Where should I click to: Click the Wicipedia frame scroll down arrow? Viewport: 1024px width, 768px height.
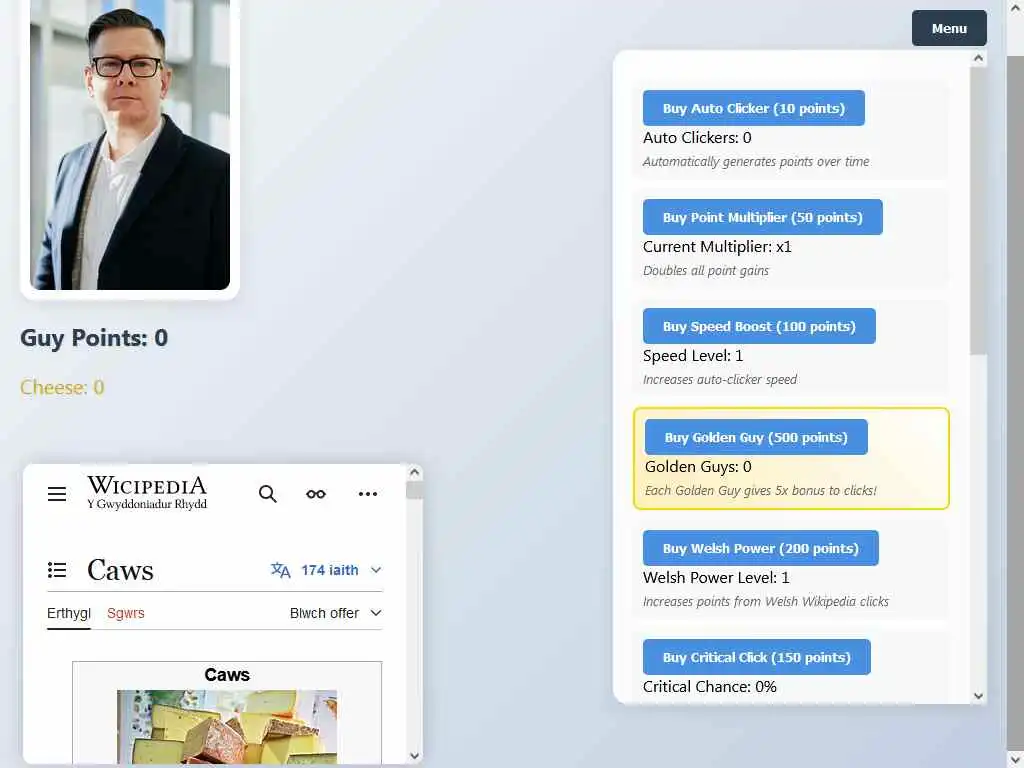pos(414,756)
